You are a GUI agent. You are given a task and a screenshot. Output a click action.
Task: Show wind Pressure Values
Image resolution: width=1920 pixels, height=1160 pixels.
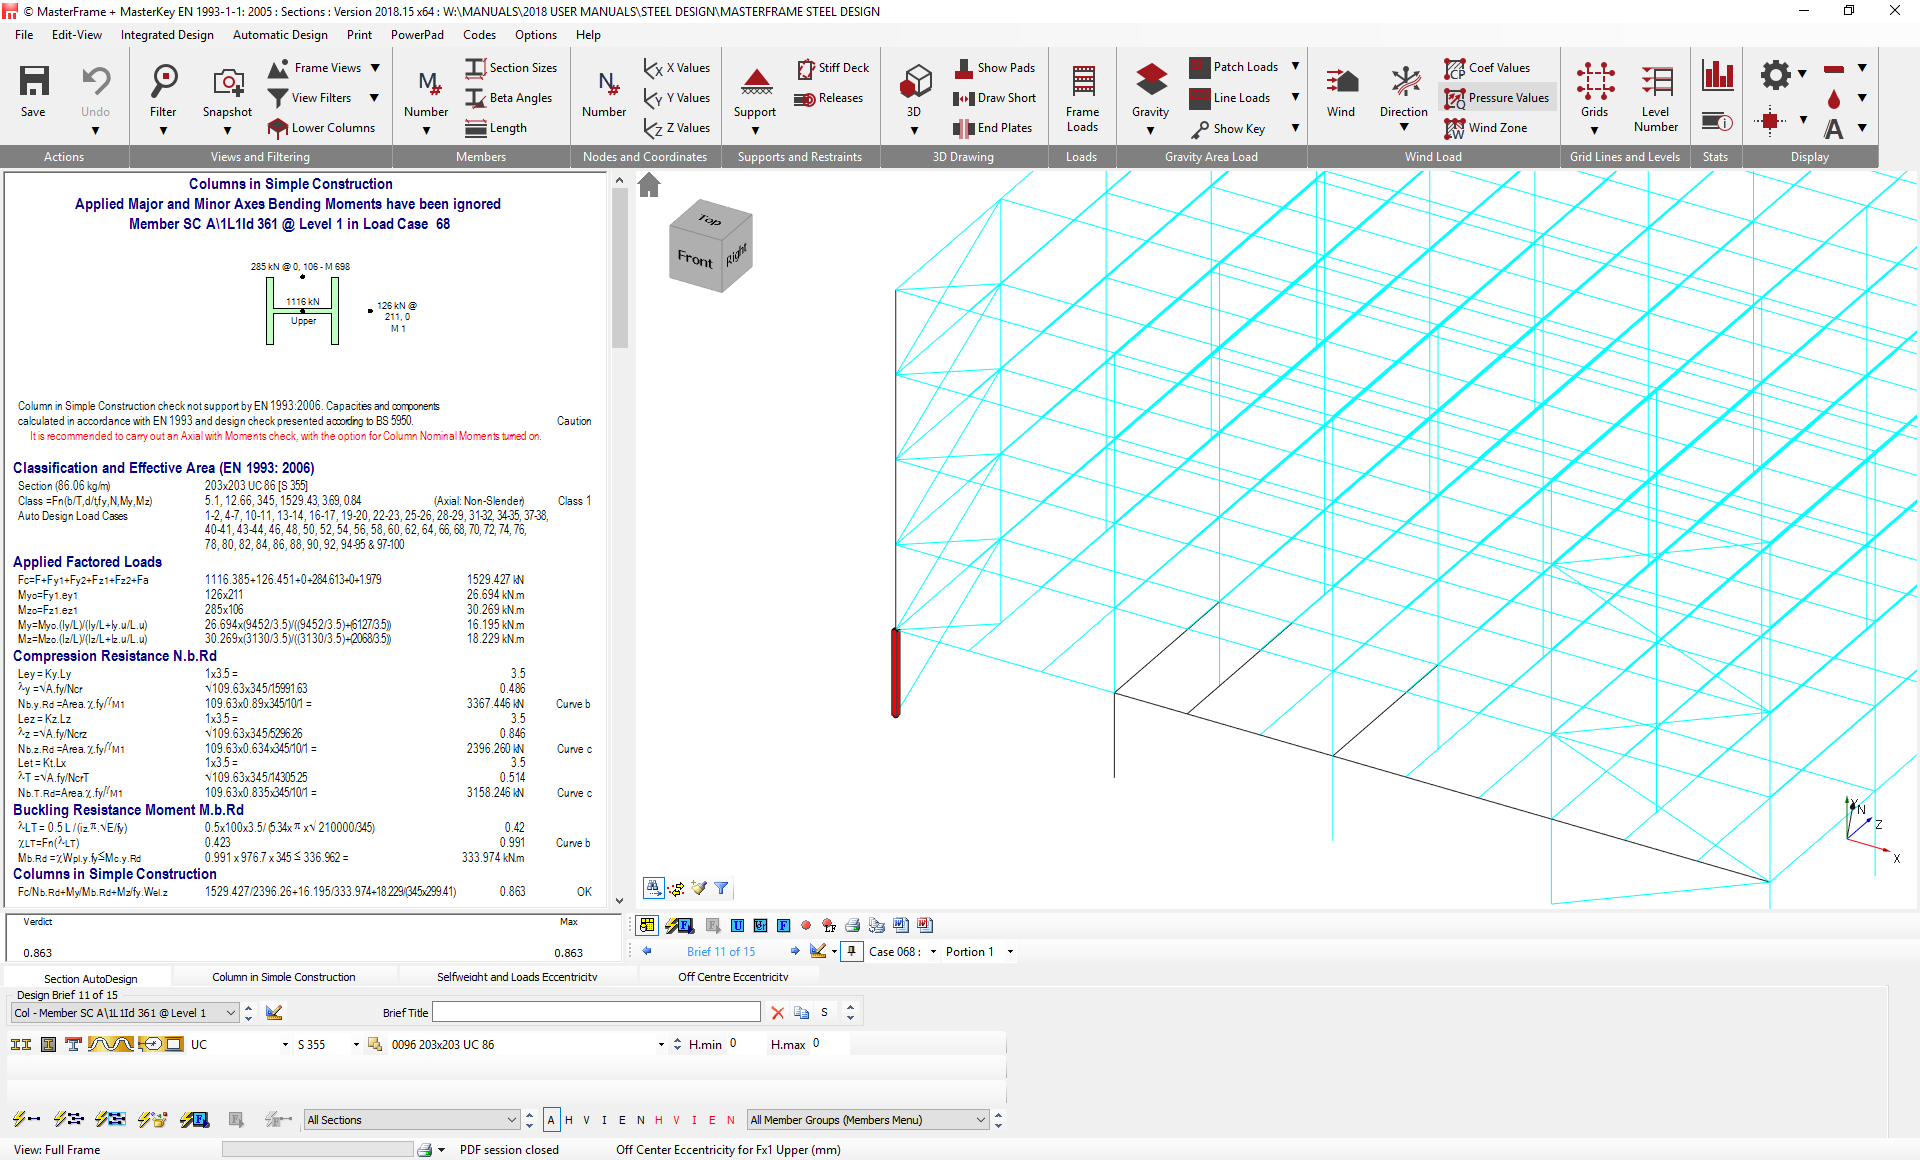click(x=1497, y=98)
